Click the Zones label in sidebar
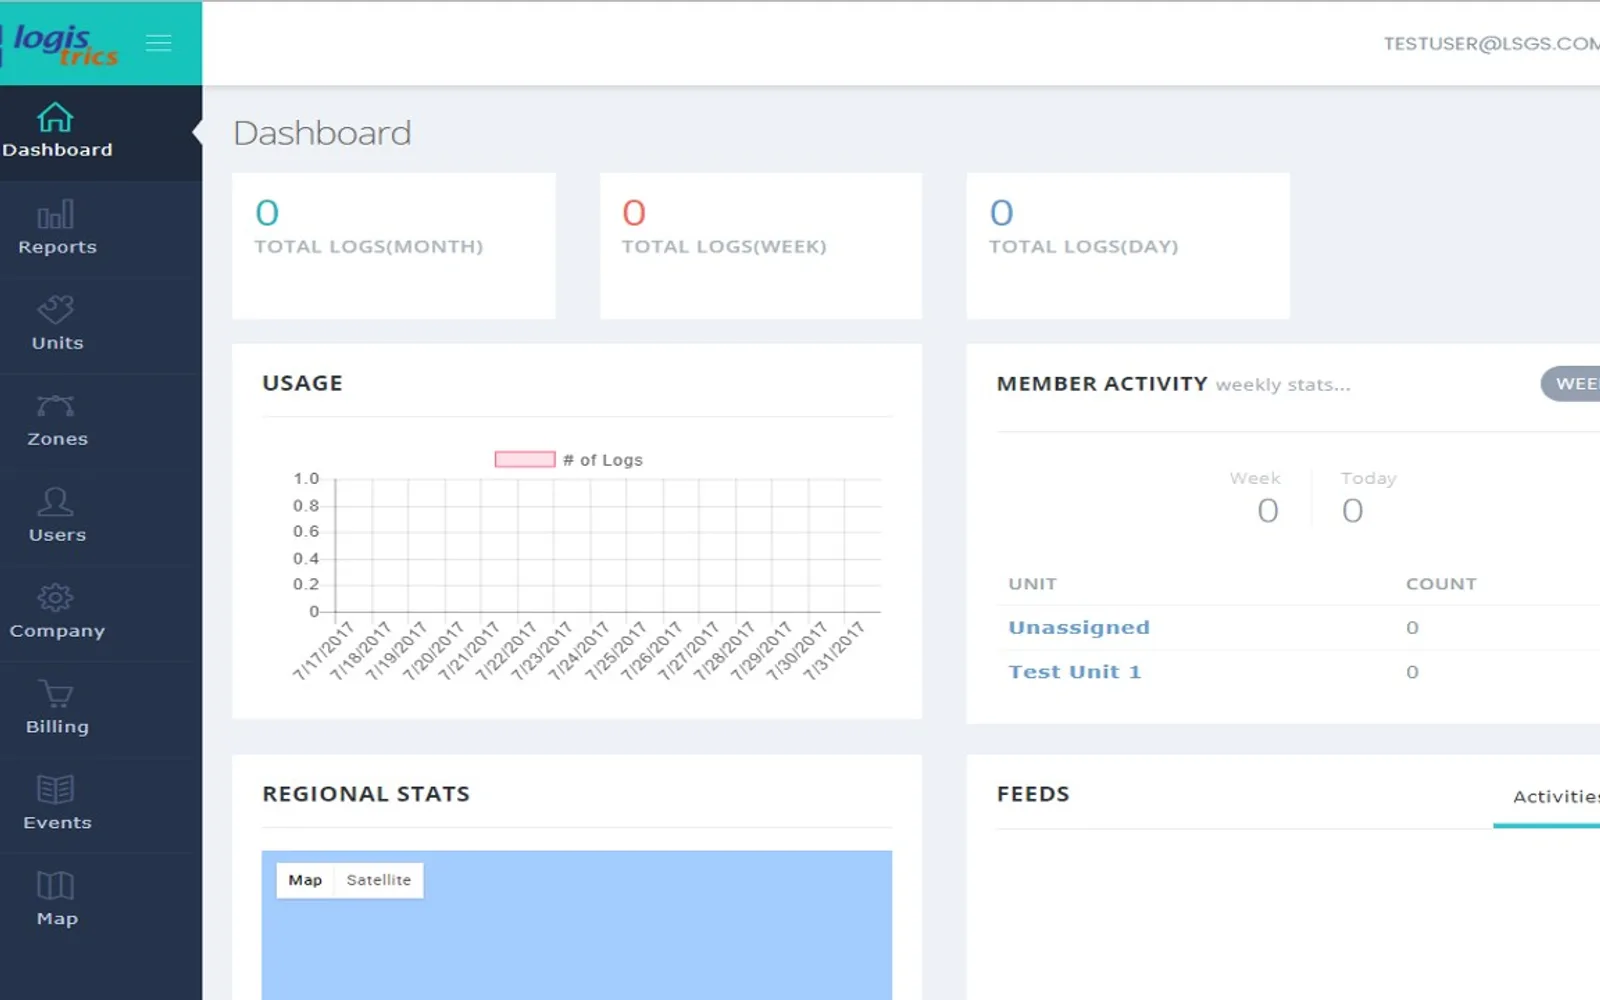 coord(57,439)
